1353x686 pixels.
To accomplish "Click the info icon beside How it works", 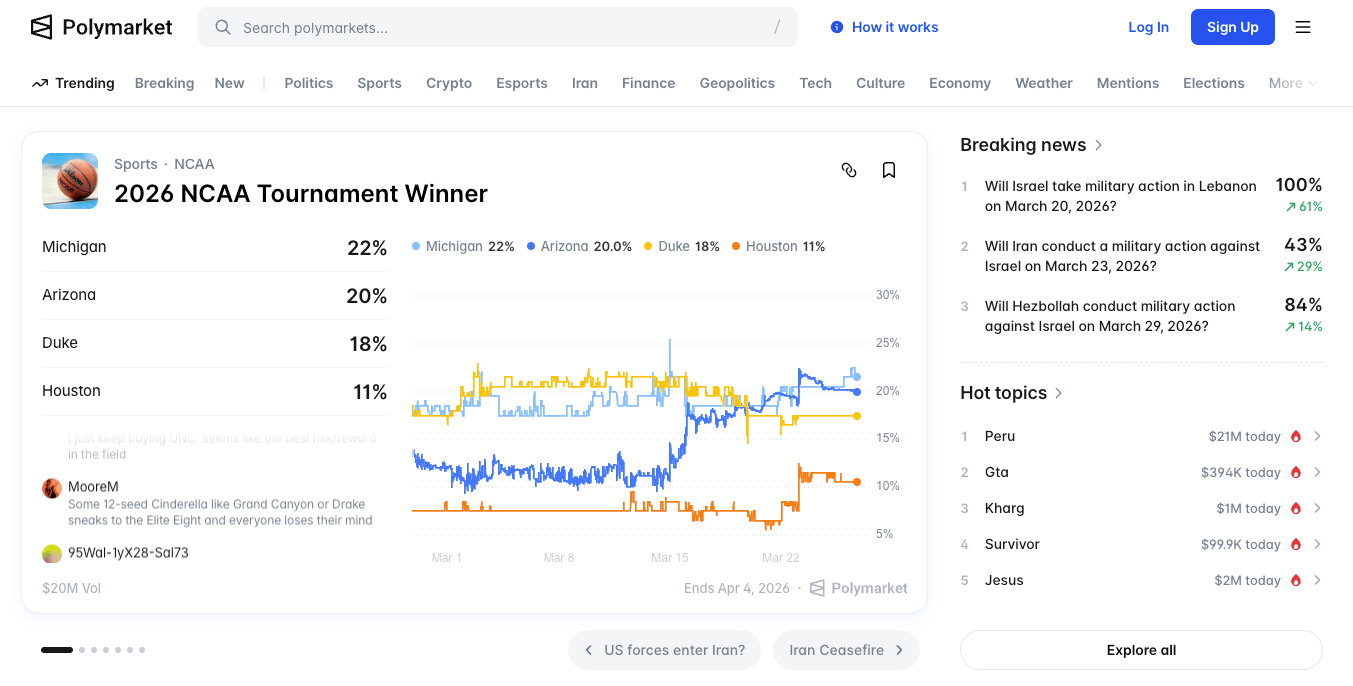I will coord(837,27).
